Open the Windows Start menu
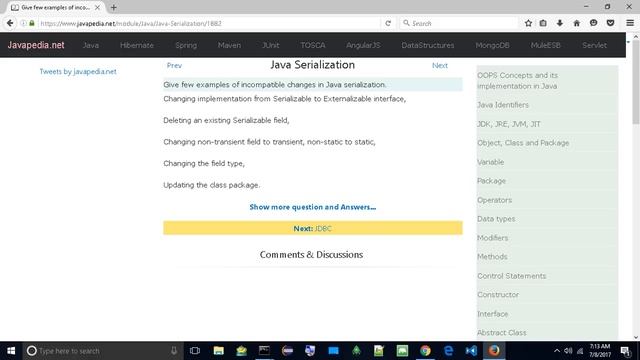This screenshot has height=360, width=640. tap(11, 351)
